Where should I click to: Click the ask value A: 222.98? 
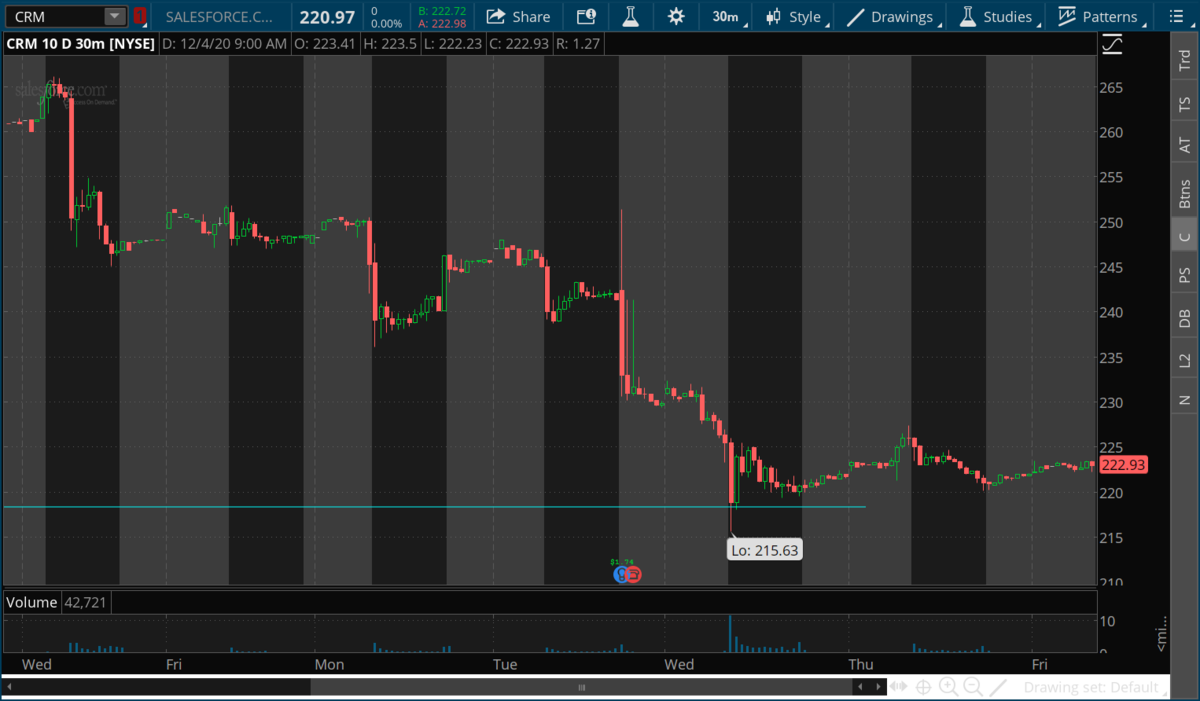[442, 23]
